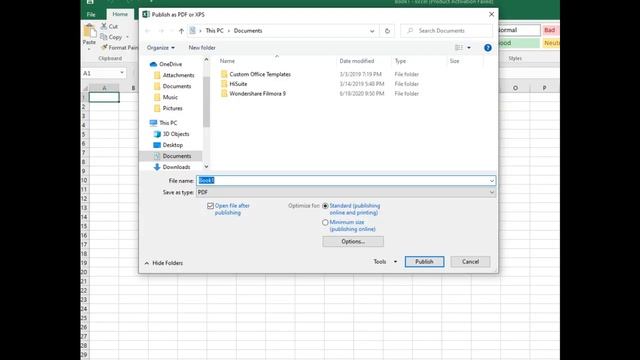Image resolution: width=640 pixels, height=360 pixels.
Task: Click the view layout icon in the dialog toolbar
Action: [x=459, y=48]
